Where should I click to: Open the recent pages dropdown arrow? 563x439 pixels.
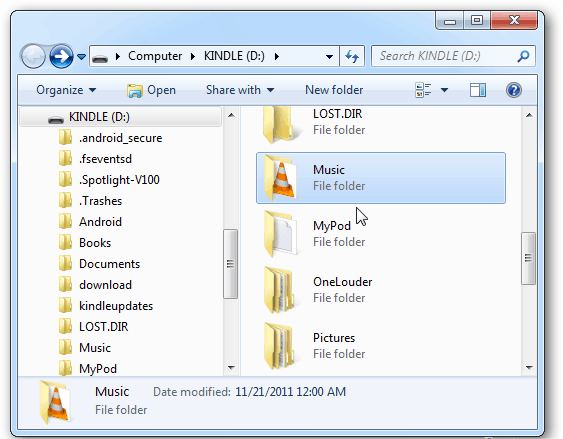point(82,57)
